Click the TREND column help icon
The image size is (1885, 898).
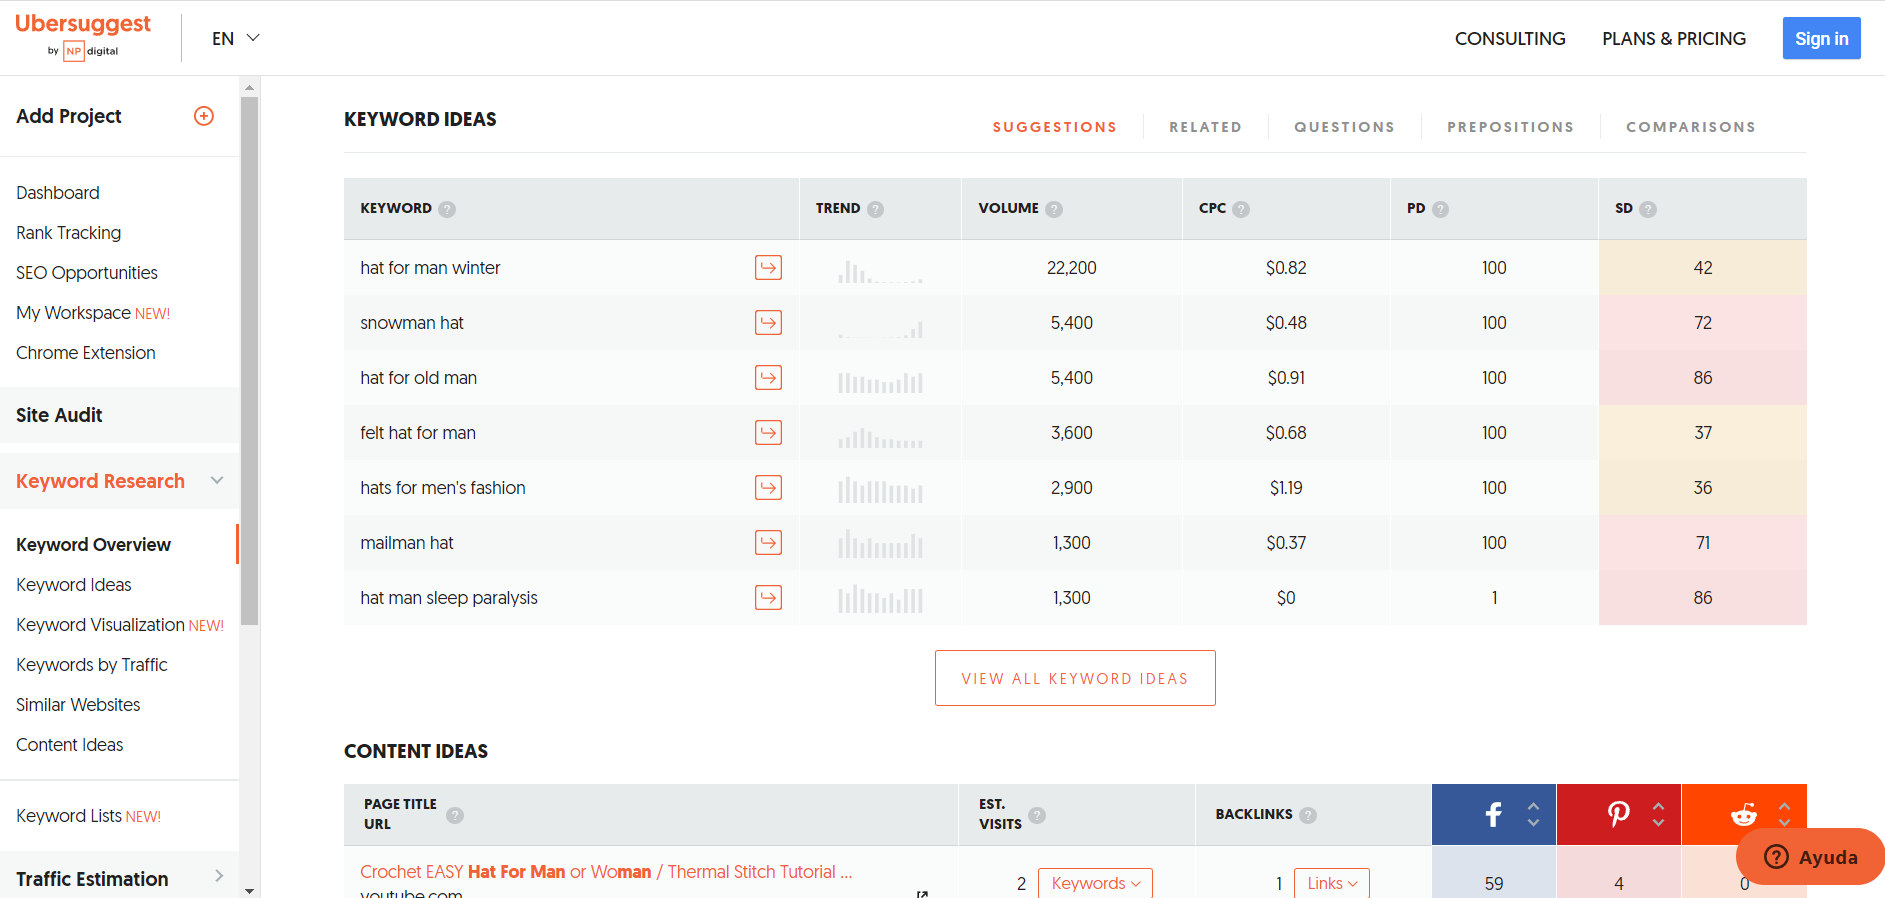875,209
